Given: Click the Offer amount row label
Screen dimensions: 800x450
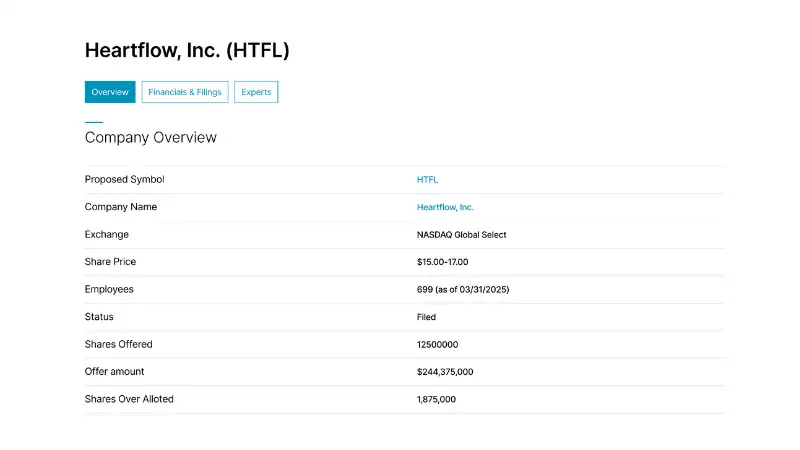Looking at the screenshot, I should tap(114, 372).
